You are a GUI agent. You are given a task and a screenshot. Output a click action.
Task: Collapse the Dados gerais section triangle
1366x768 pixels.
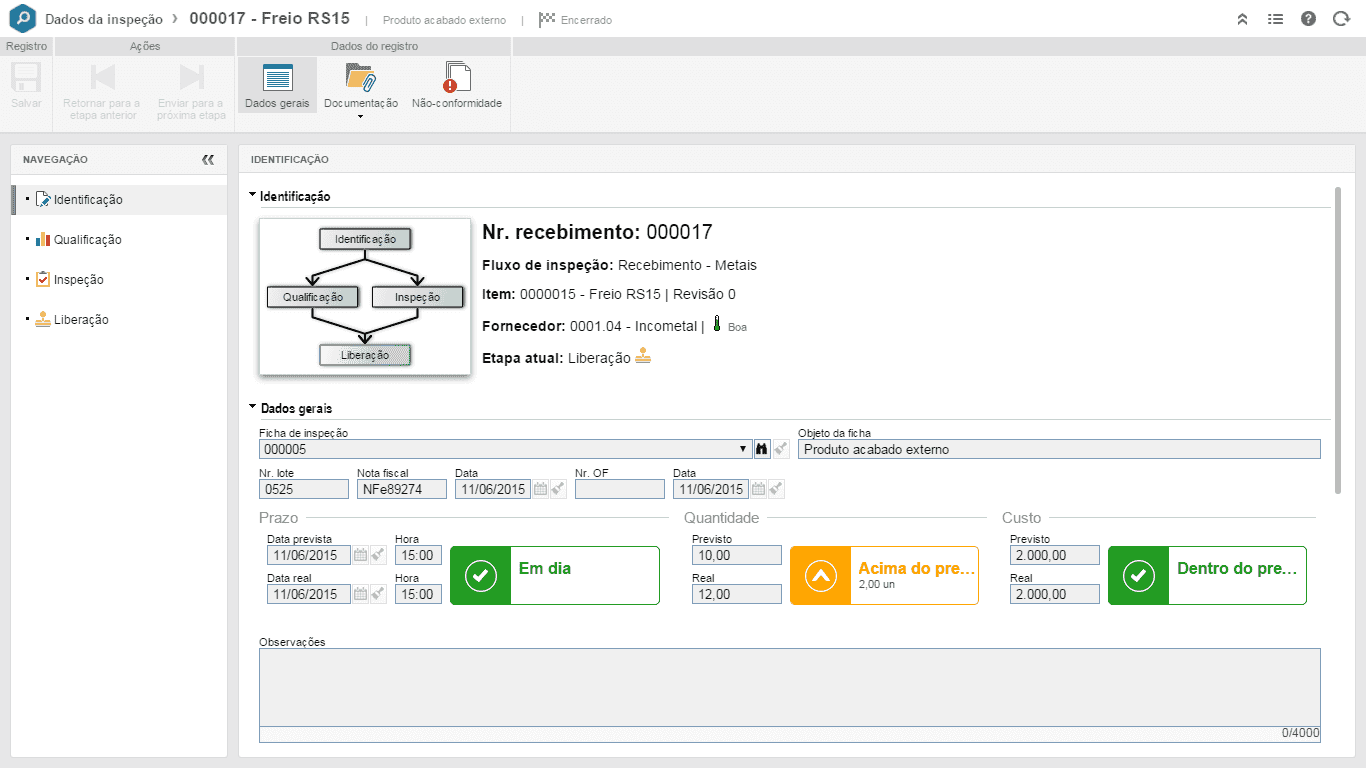tap(253, 407)
